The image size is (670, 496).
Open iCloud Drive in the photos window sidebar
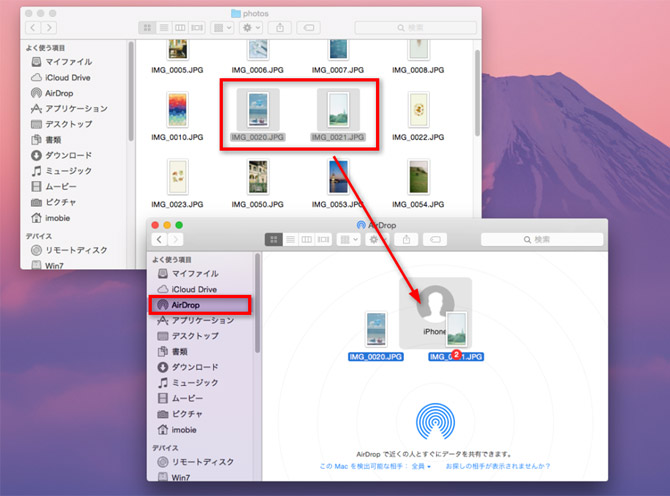point(67,77)
